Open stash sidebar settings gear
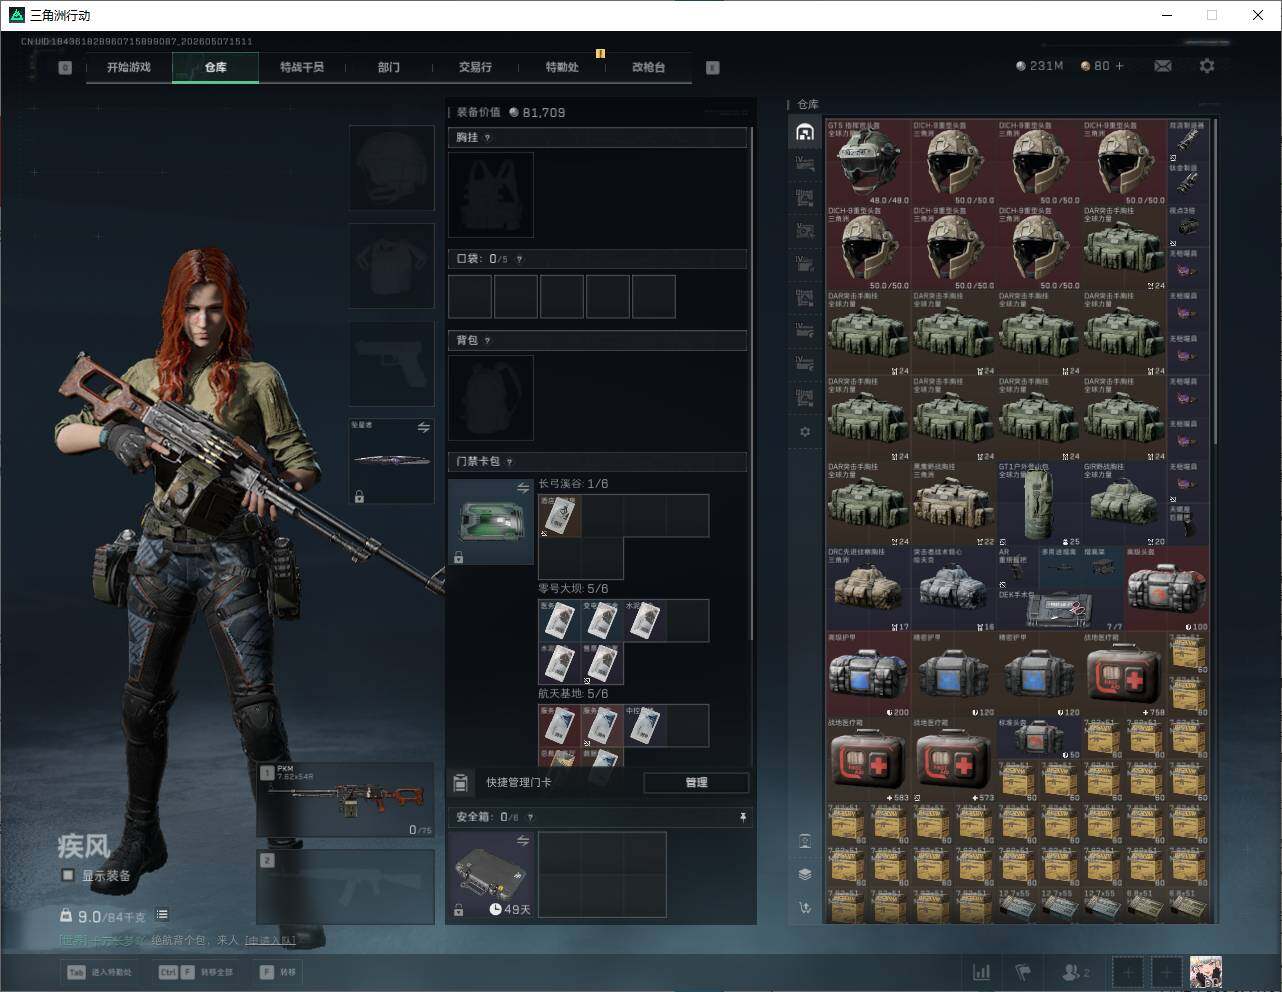Viewport: 1282px width, 992px height. [805, 432]
